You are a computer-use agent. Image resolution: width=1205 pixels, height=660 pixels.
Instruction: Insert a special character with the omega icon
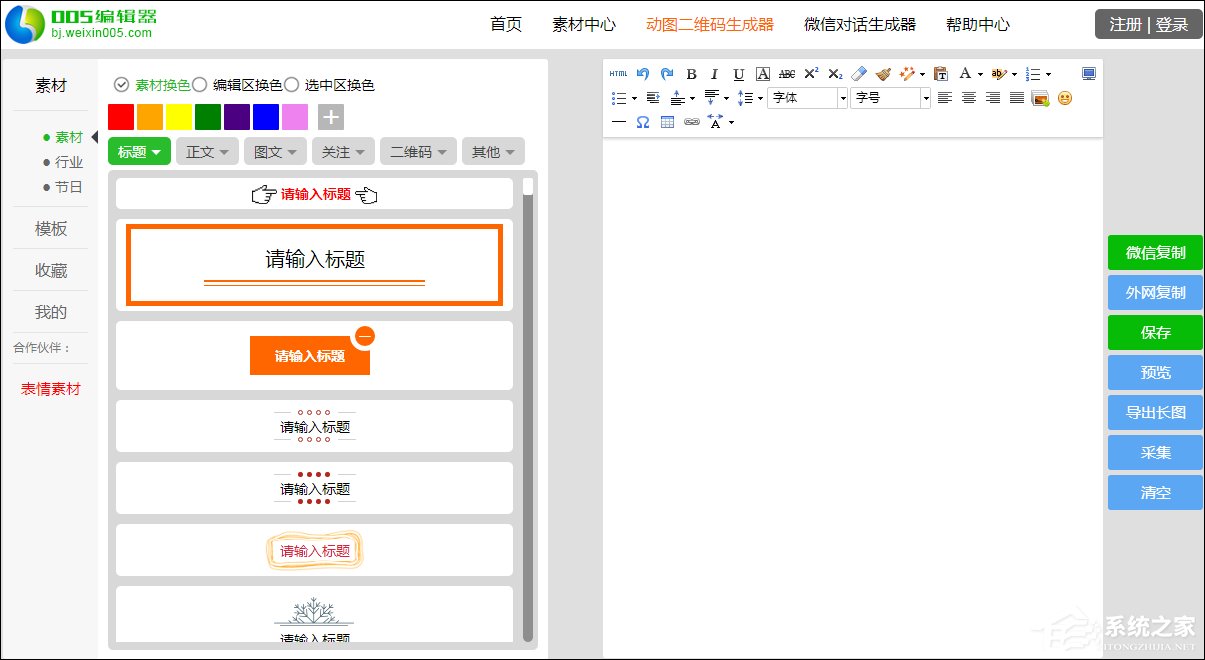point(642,122)
